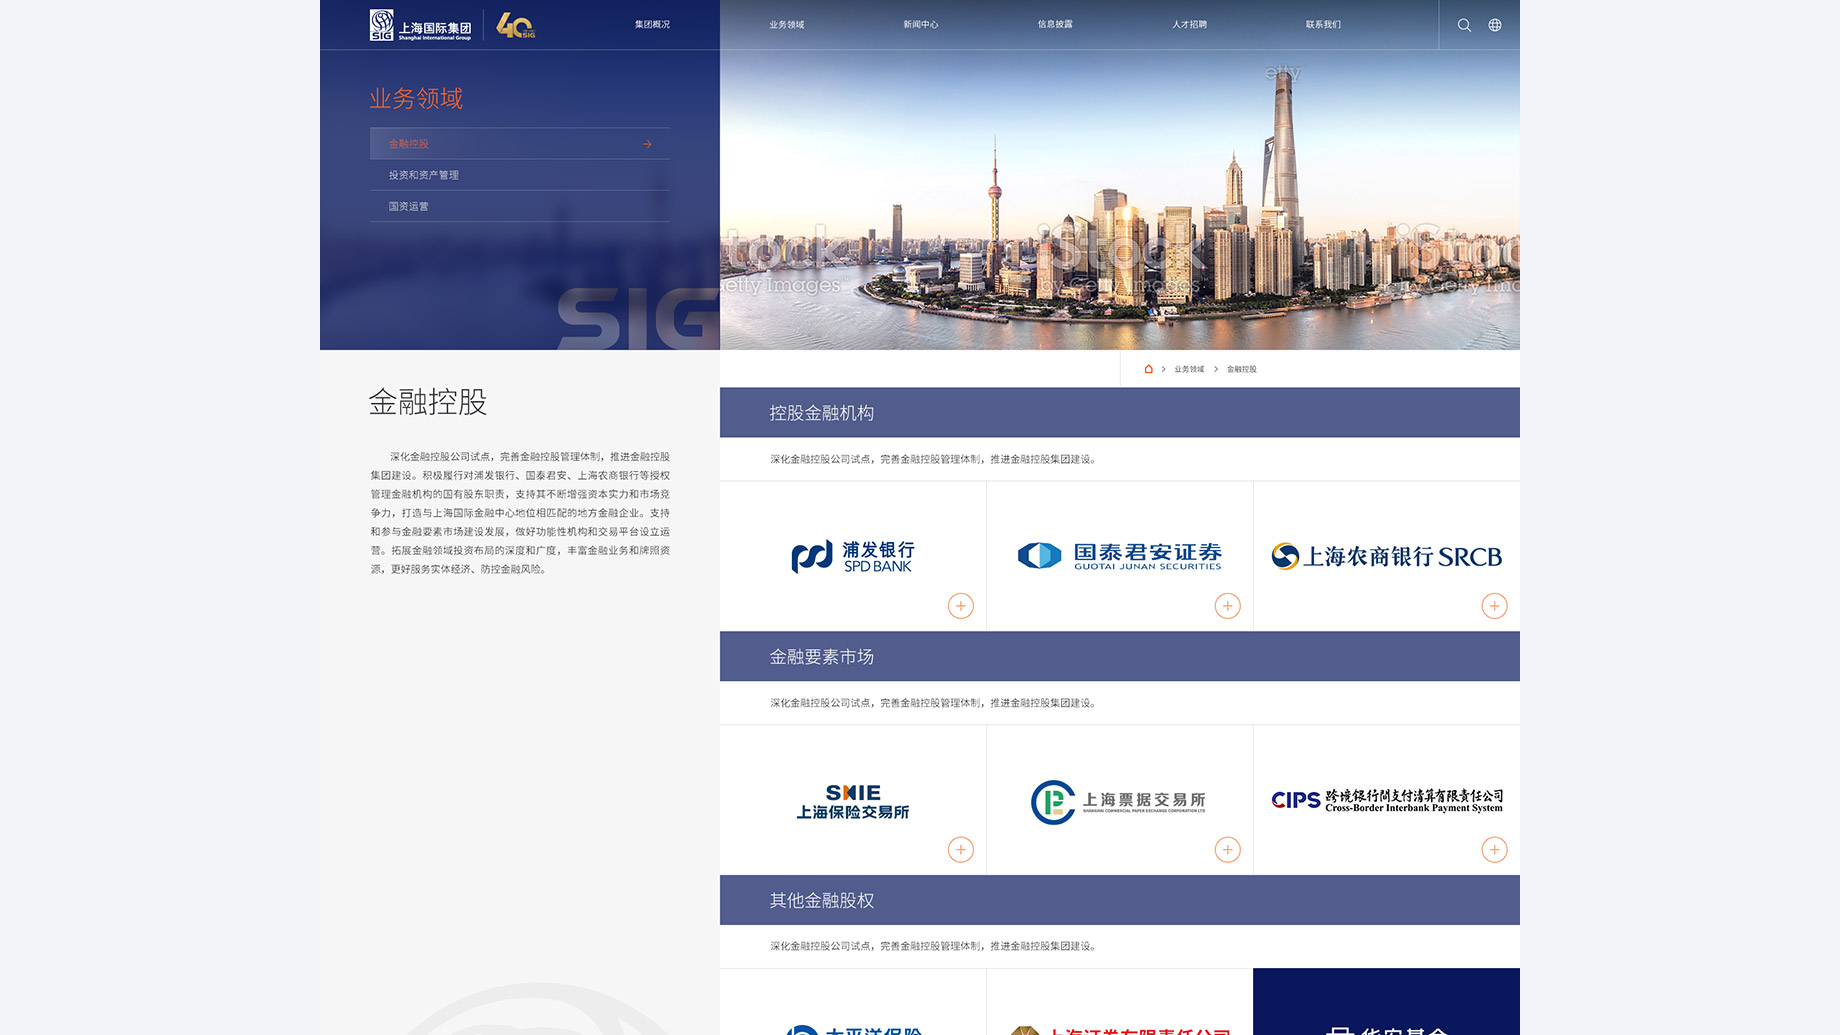Select 金融控股 in sidebar
1840x1035 pixels.
(520, 144)
